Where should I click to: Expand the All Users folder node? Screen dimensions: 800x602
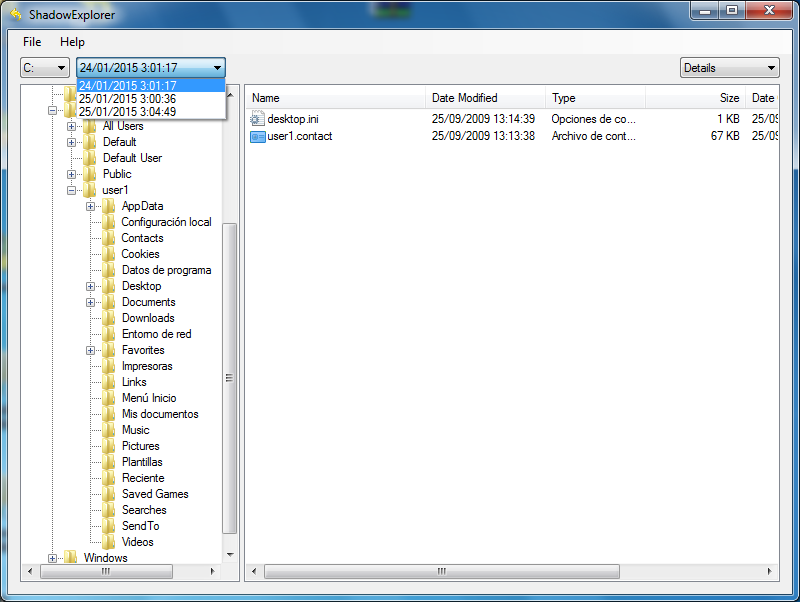tap(71, 127)
